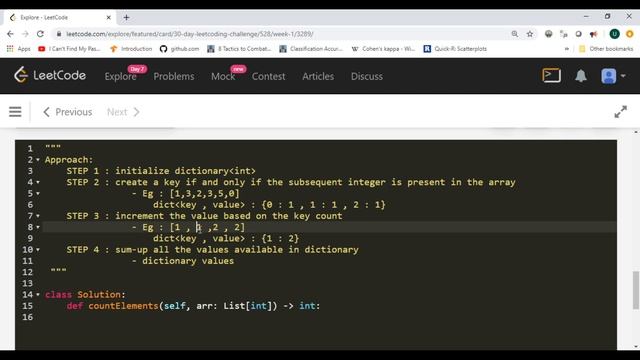
Task: Open the I Can't Find My Pas... bookmark
Action: (69, 49)
